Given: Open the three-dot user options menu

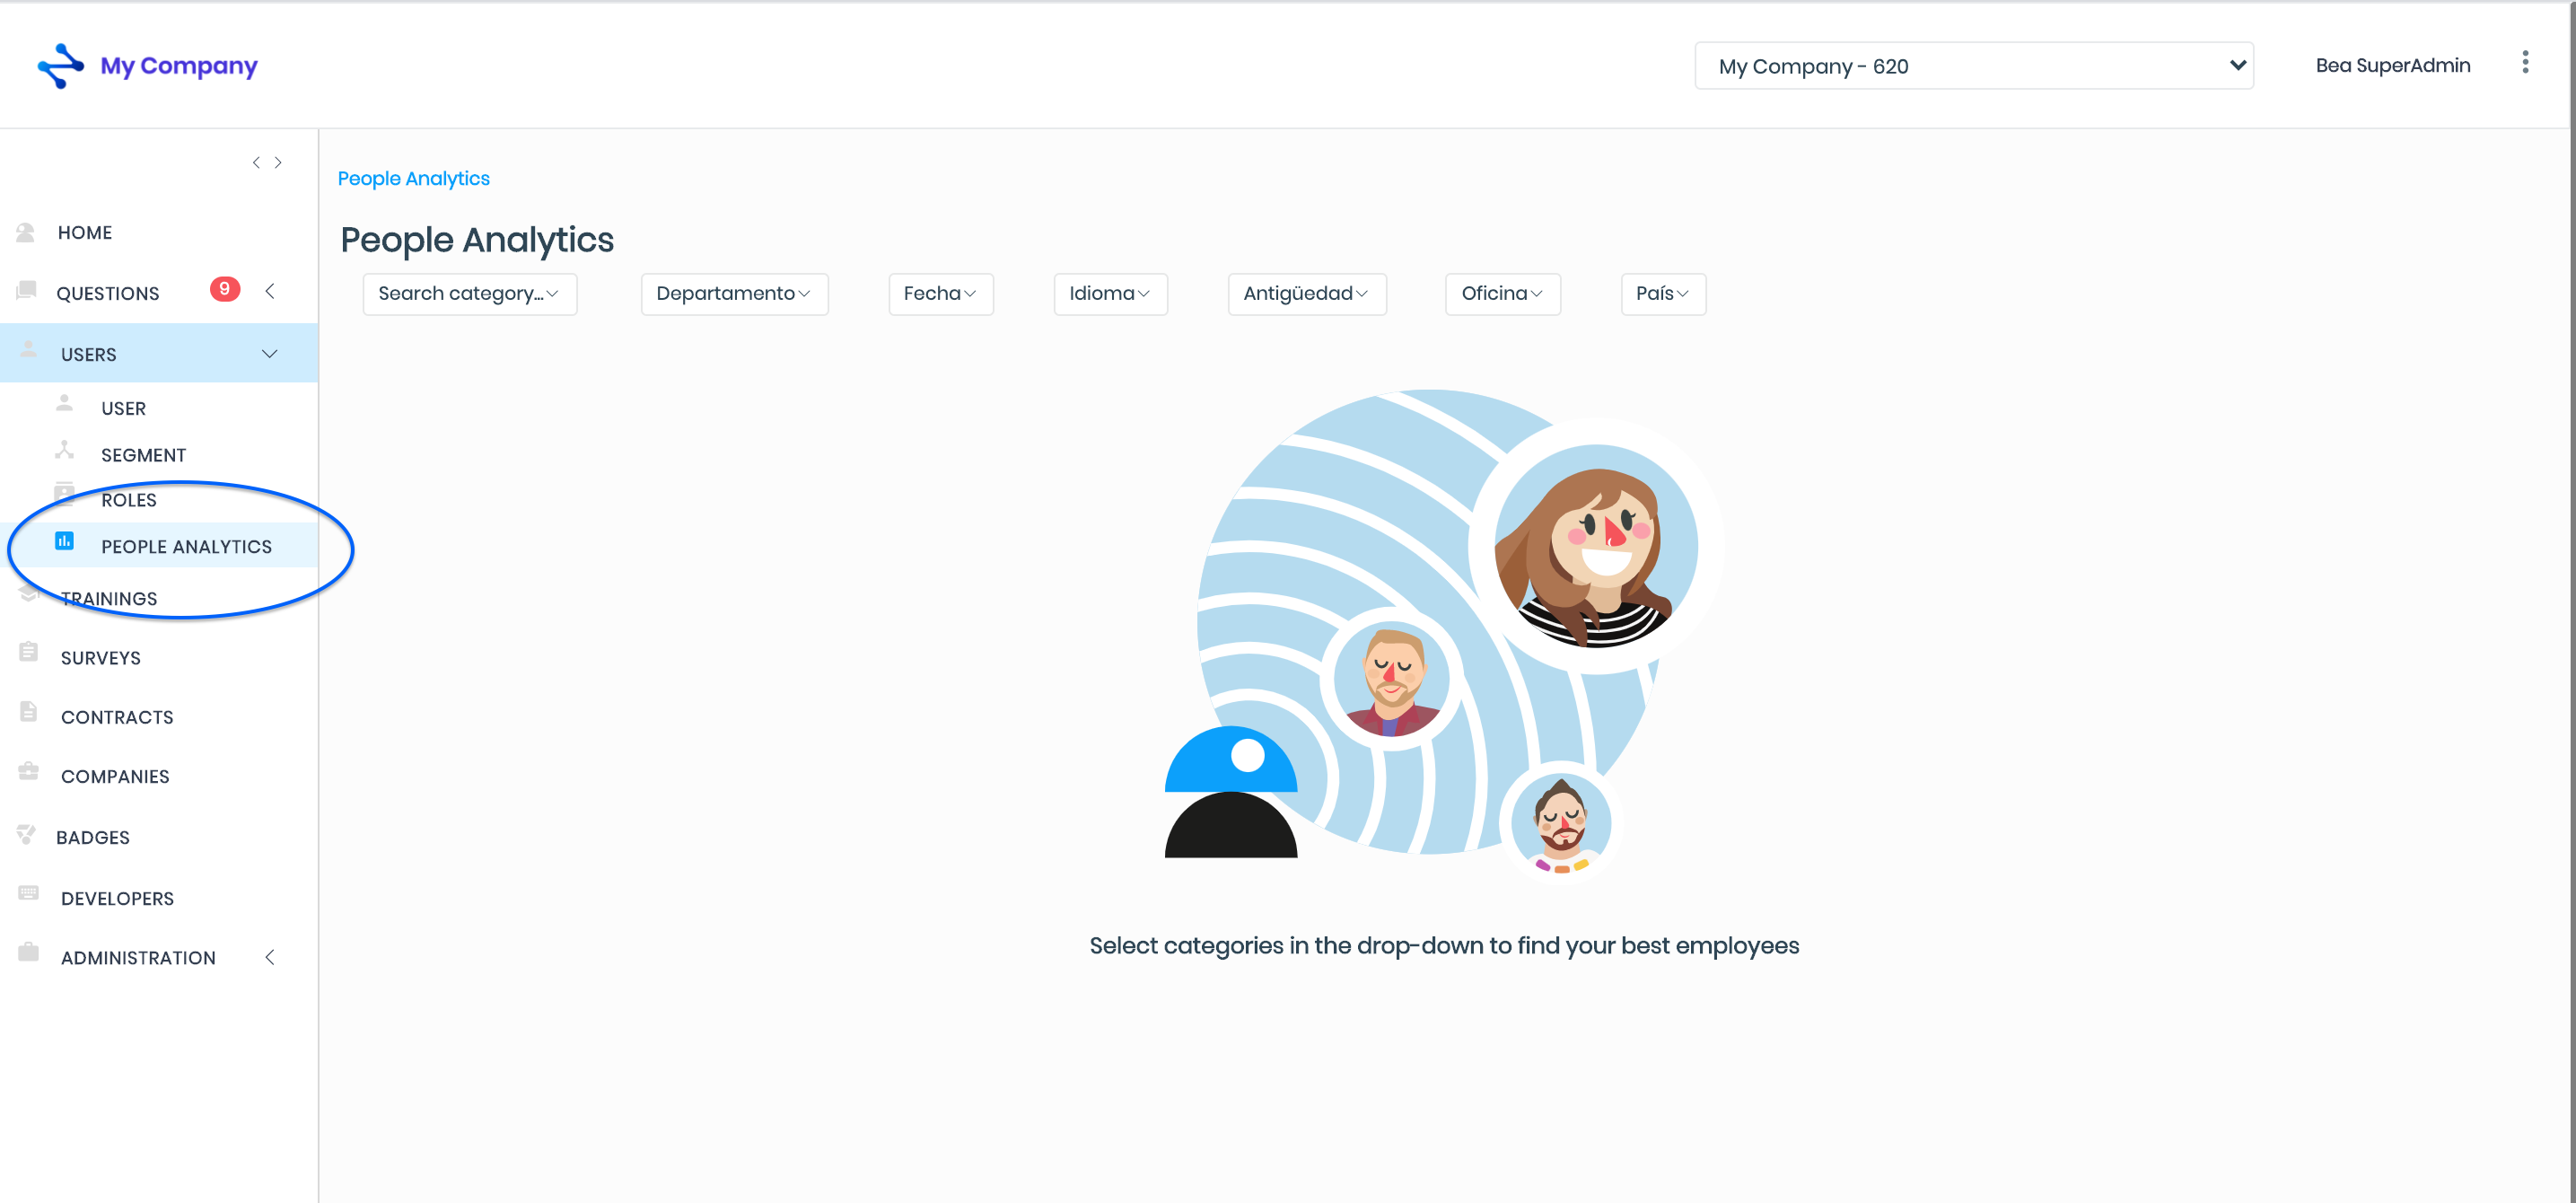Looking at the screenshot, I should [2524, 63].
